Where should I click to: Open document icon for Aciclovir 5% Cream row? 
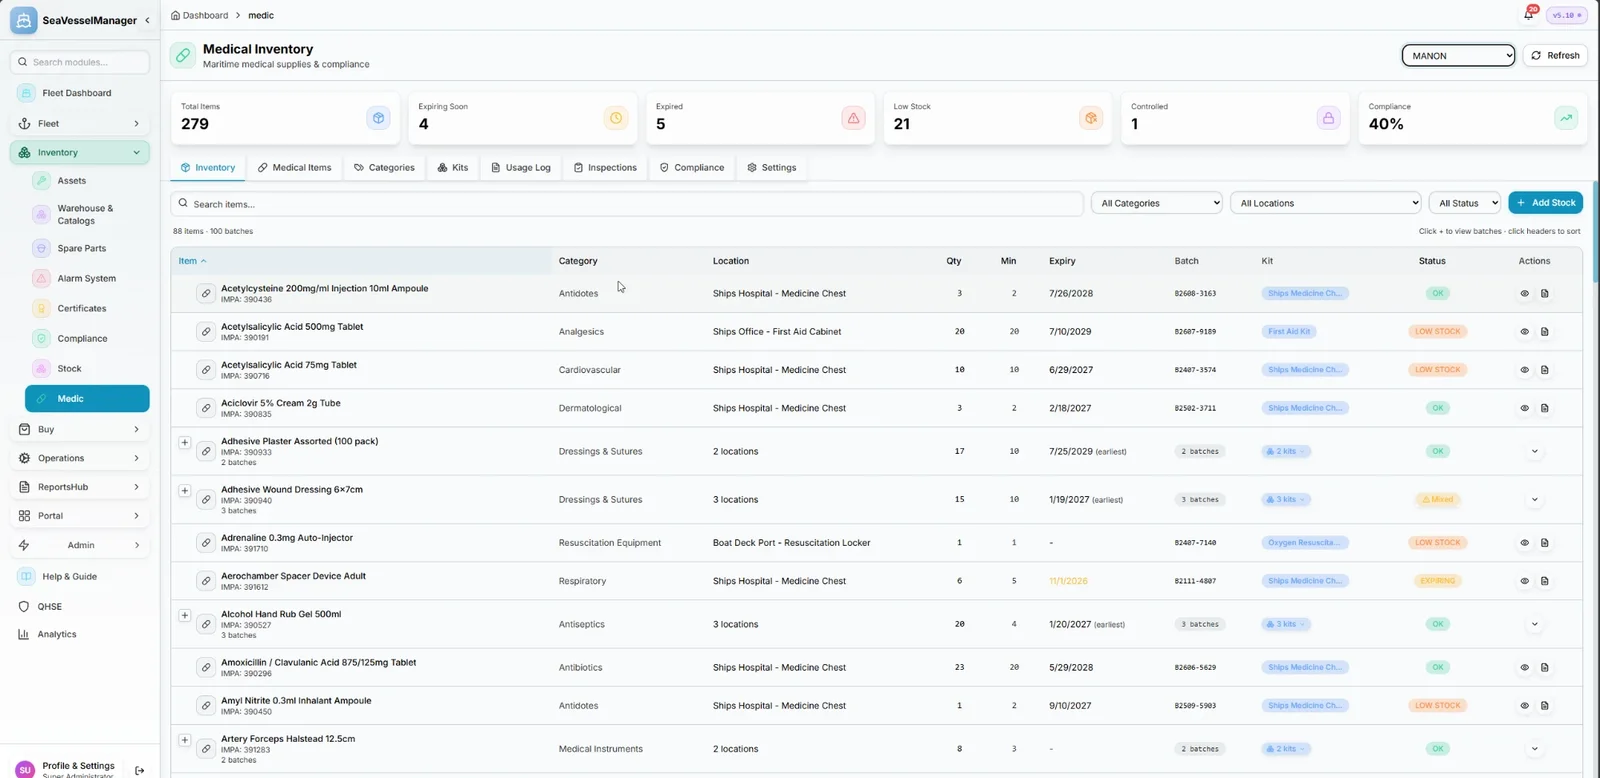1544,408
